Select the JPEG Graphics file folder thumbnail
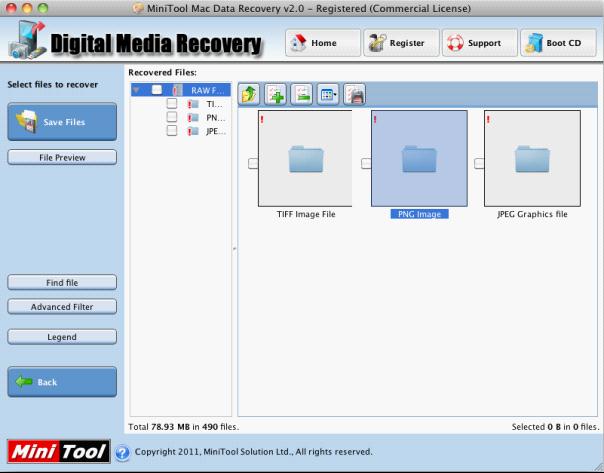 coord(532,158)
